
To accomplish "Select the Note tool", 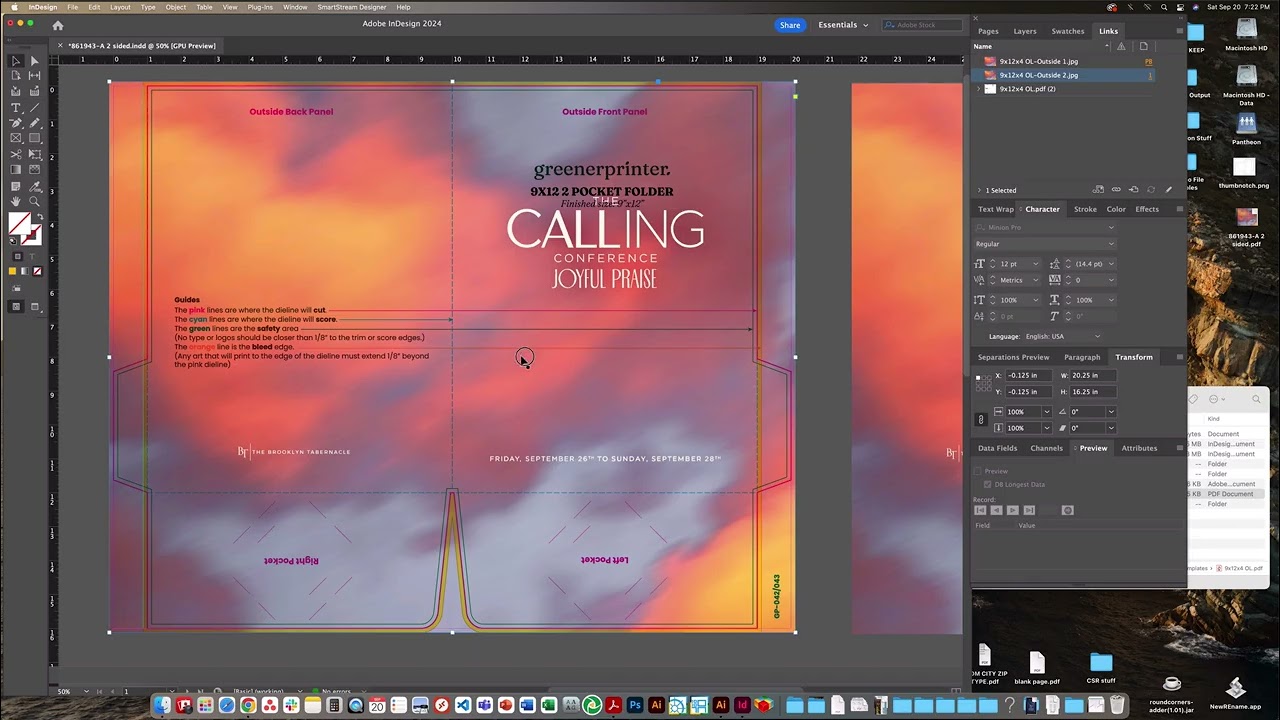I will (15, 186).
